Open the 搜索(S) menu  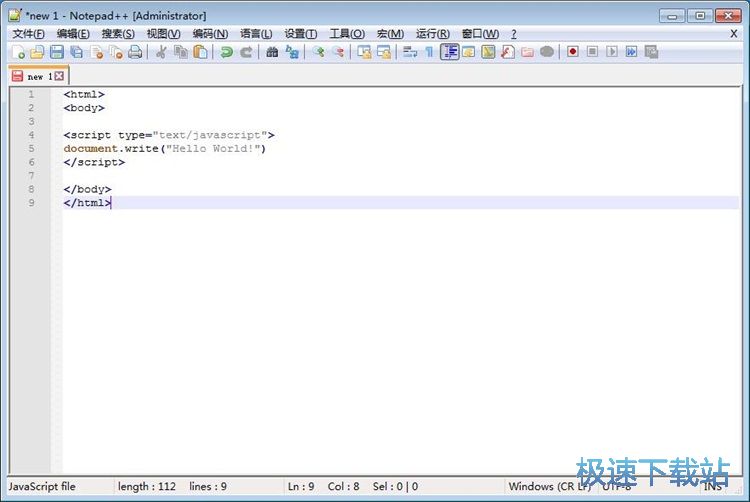tap(118, 34)
